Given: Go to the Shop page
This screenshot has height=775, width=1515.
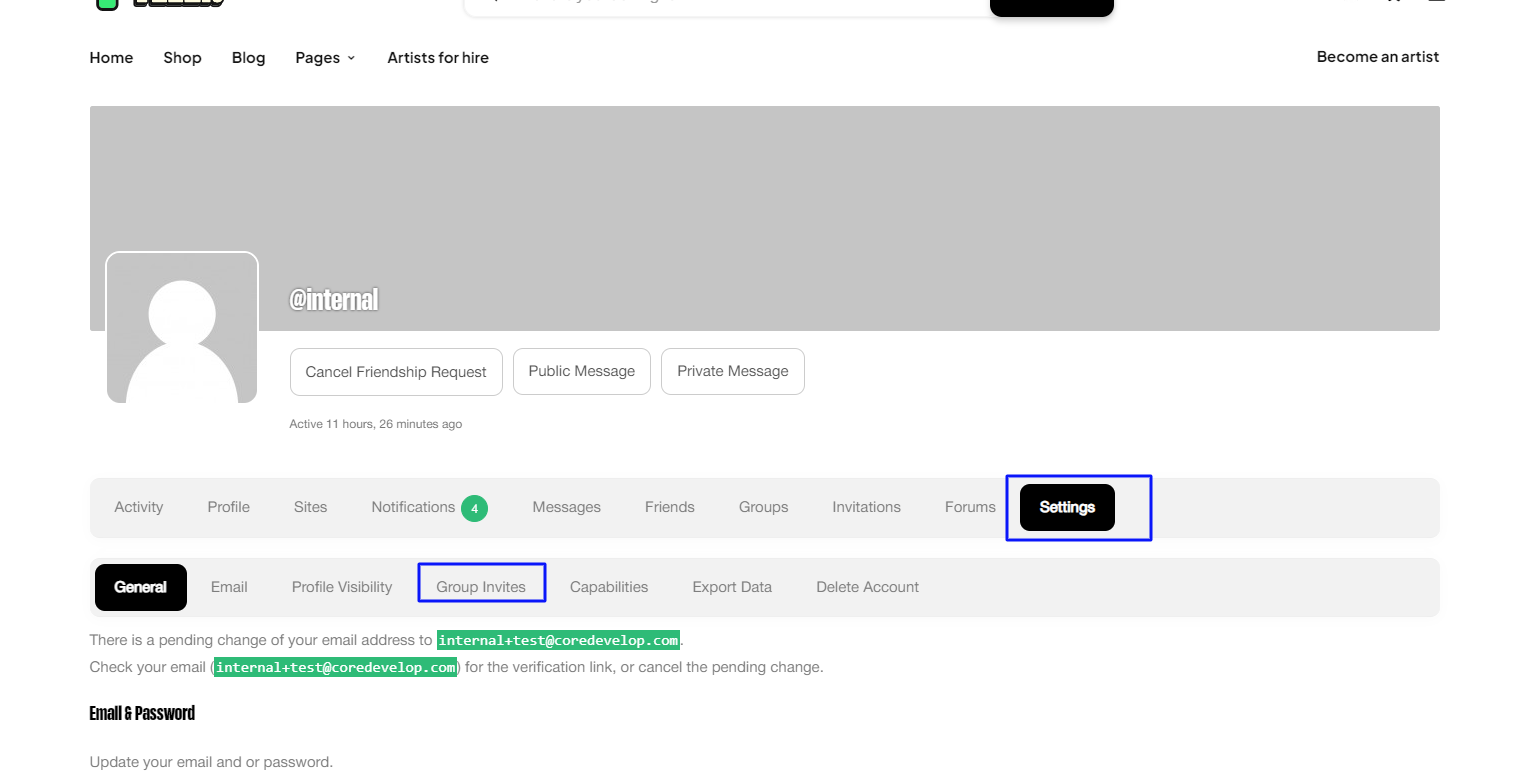Looking at the screenshot, I should [x=182, y=58].
